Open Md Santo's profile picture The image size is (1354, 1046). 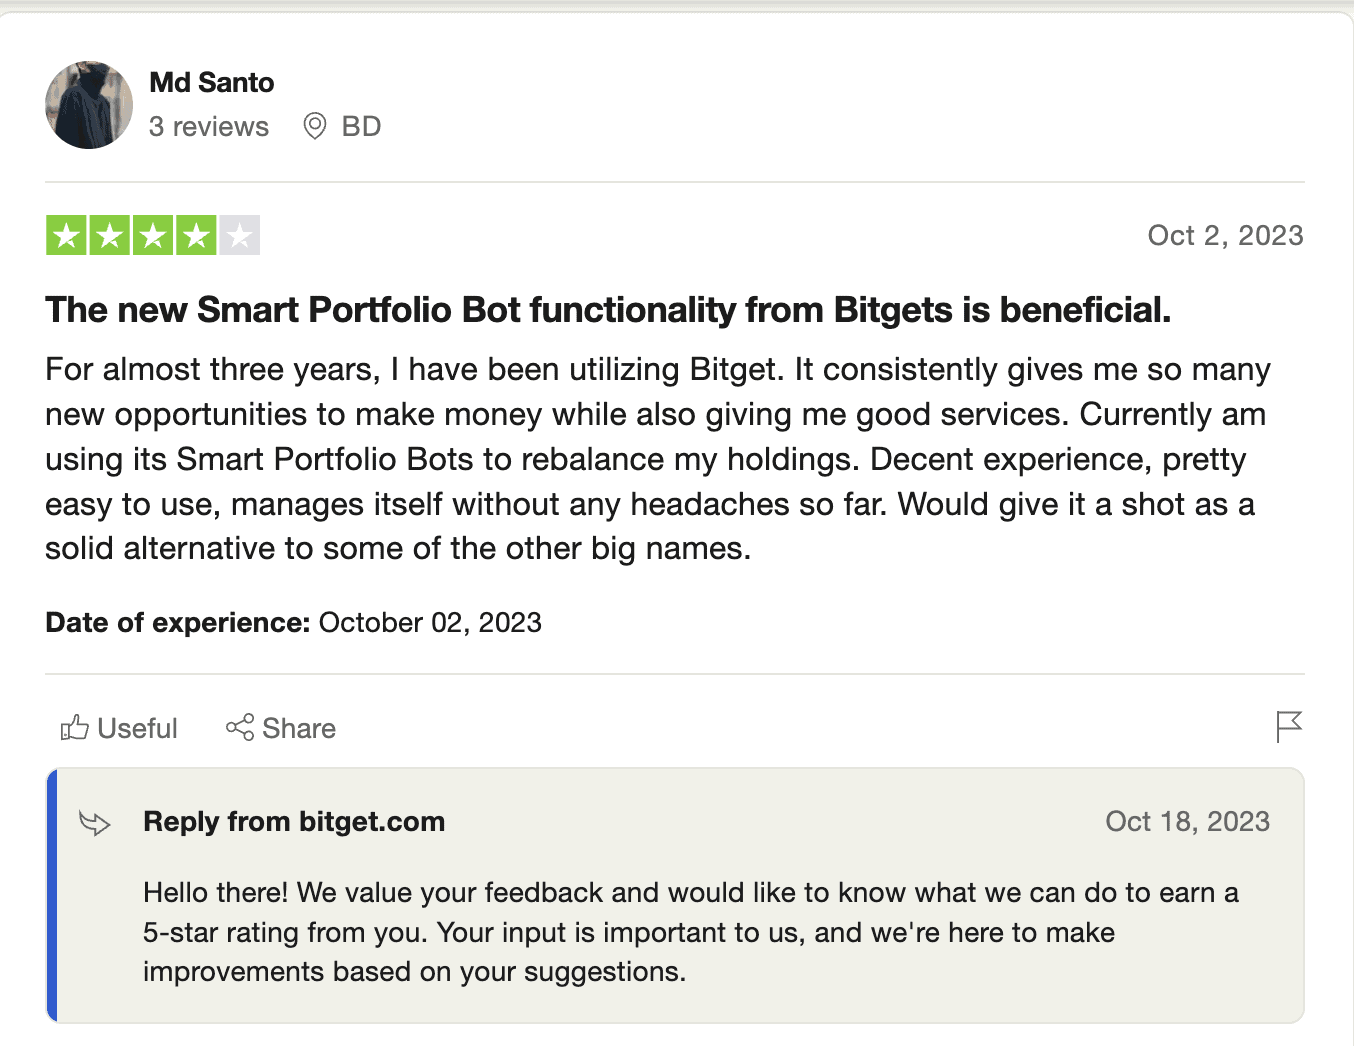pos(89,105)
